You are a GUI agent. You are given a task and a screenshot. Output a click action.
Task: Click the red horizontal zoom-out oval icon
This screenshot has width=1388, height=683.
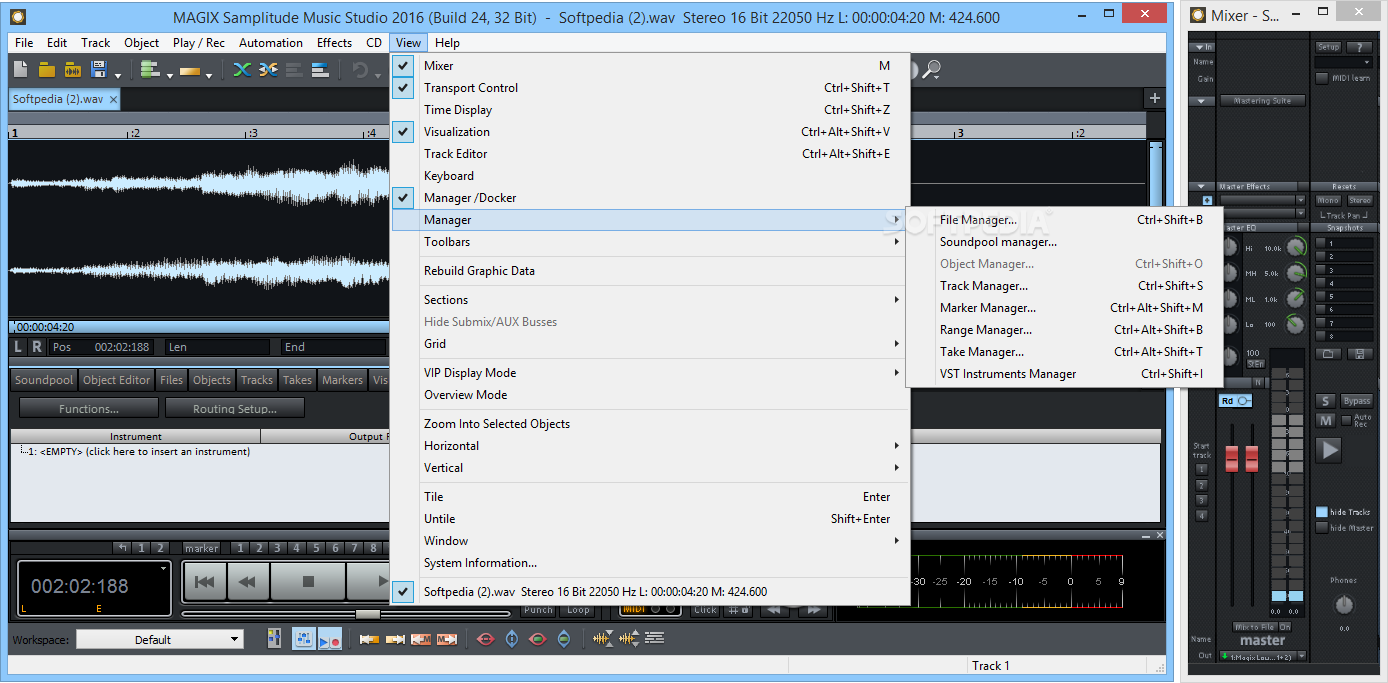coord(486,639)
